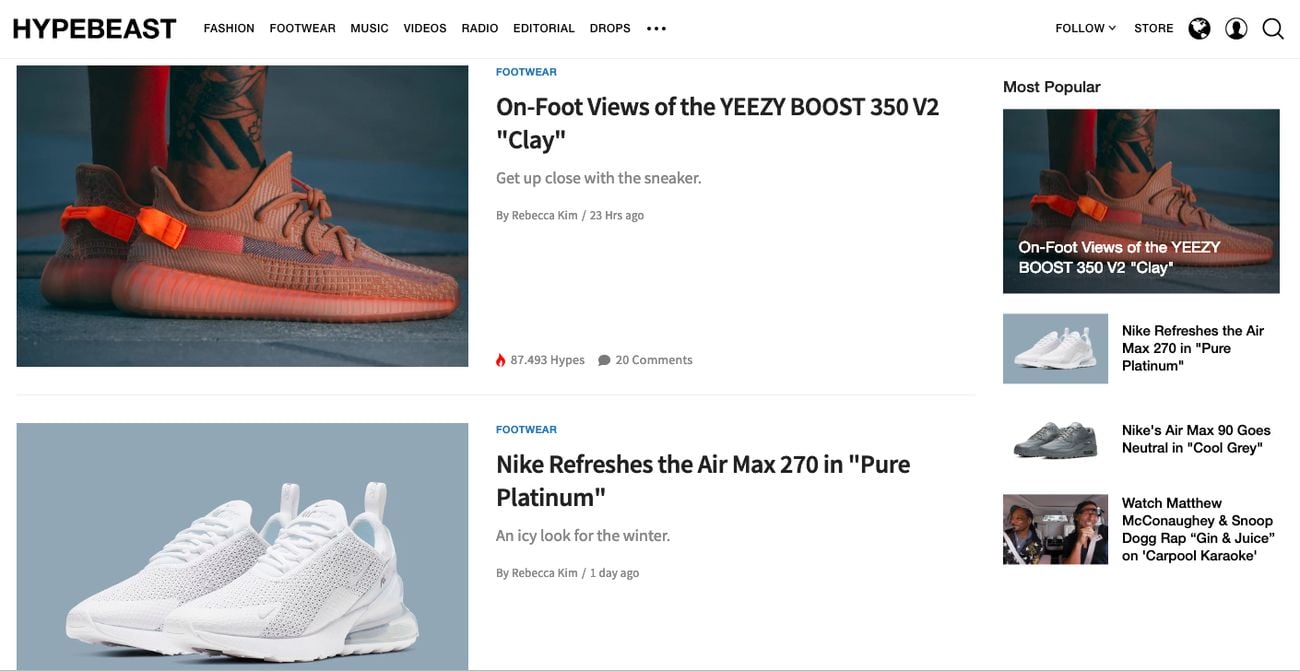Open the FASHION menu item
This screenshot has height=671, width=1300.
click(x=229, y=28)
